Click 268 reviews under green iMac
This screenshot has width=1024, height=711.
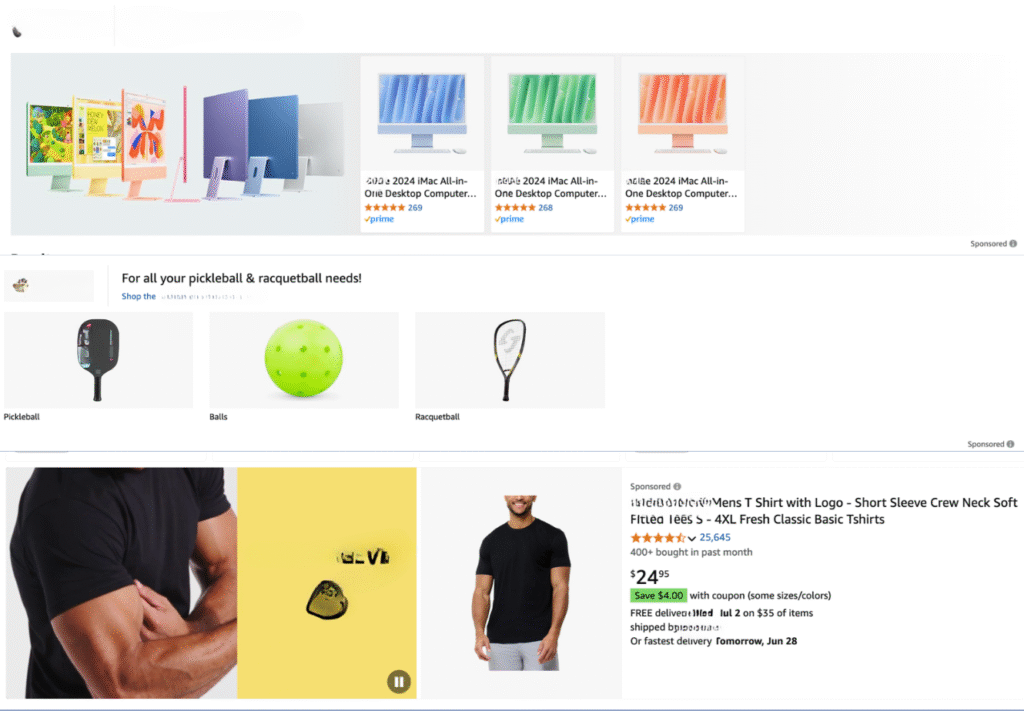tap(545, 208)
